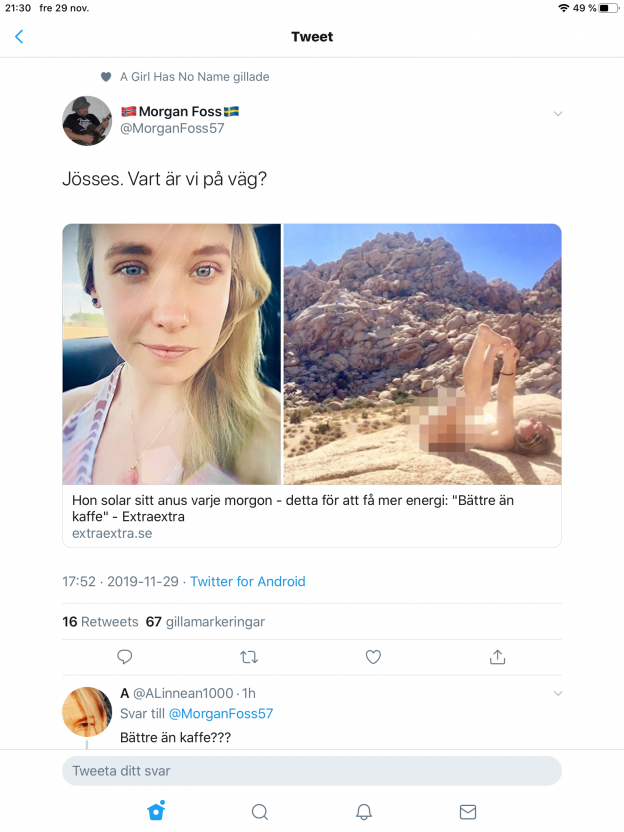Open ALinnean1000 profile avatar
Screen dimensions: 624x832
[87, 712]
